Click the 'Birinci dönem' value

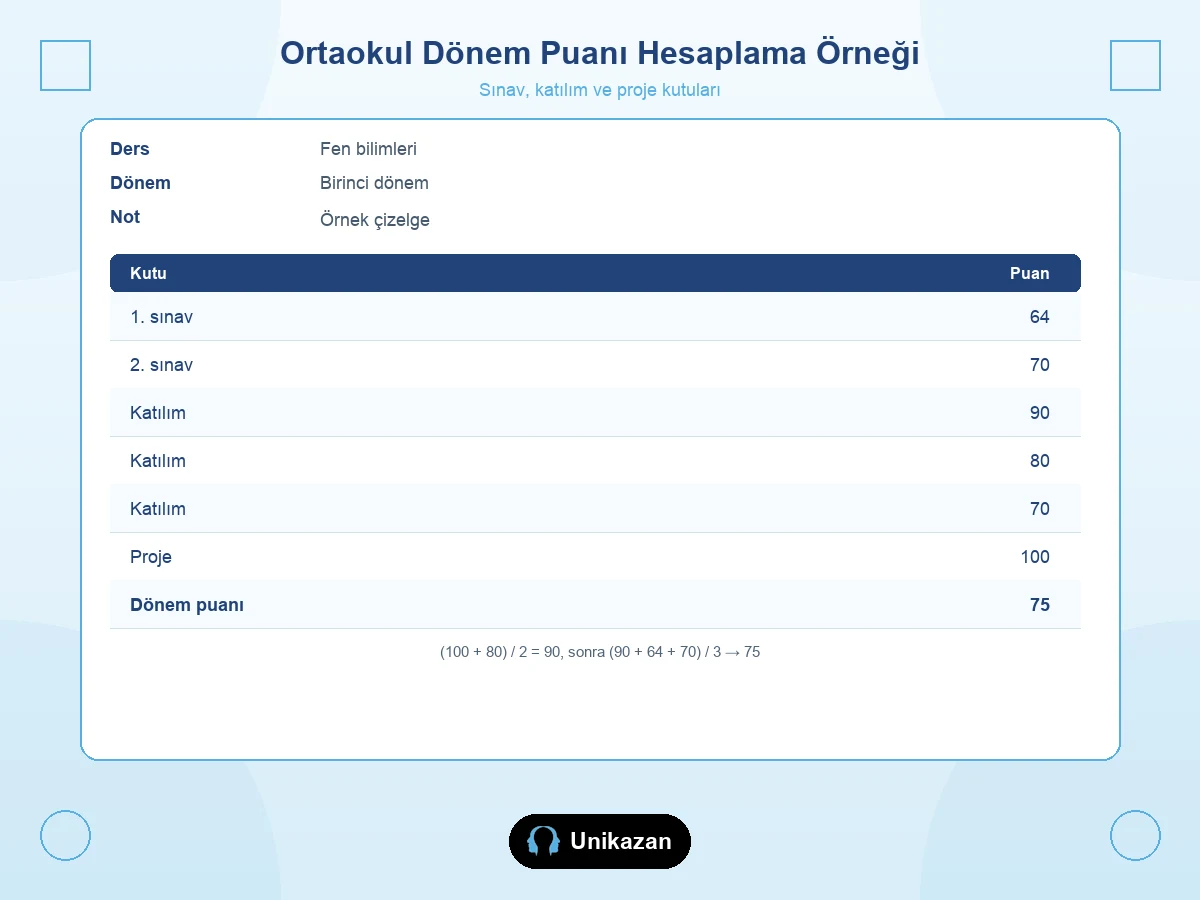(374, 183)
